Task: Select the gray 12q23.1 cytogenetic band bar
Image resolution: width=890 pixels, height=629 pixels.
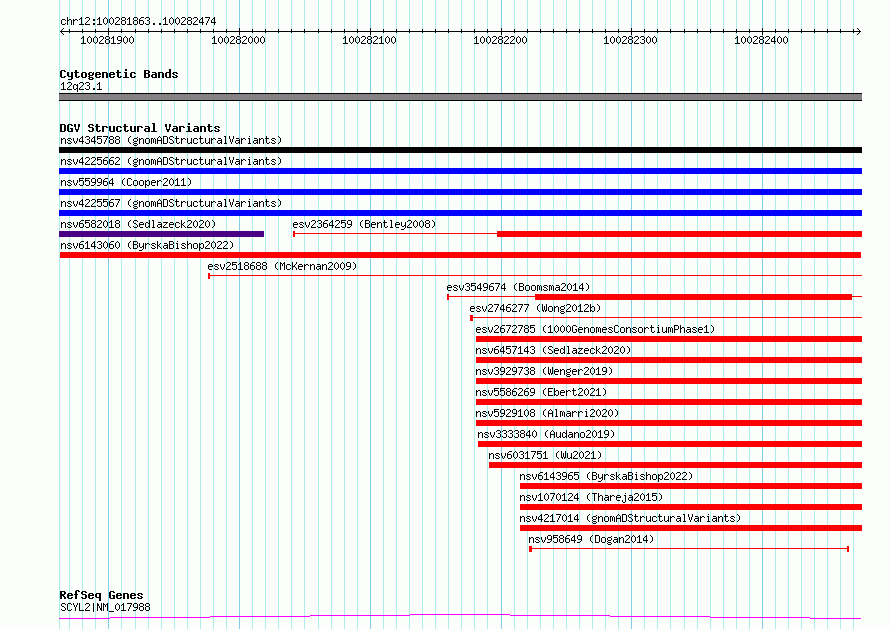Action: [x=460, y=97]
